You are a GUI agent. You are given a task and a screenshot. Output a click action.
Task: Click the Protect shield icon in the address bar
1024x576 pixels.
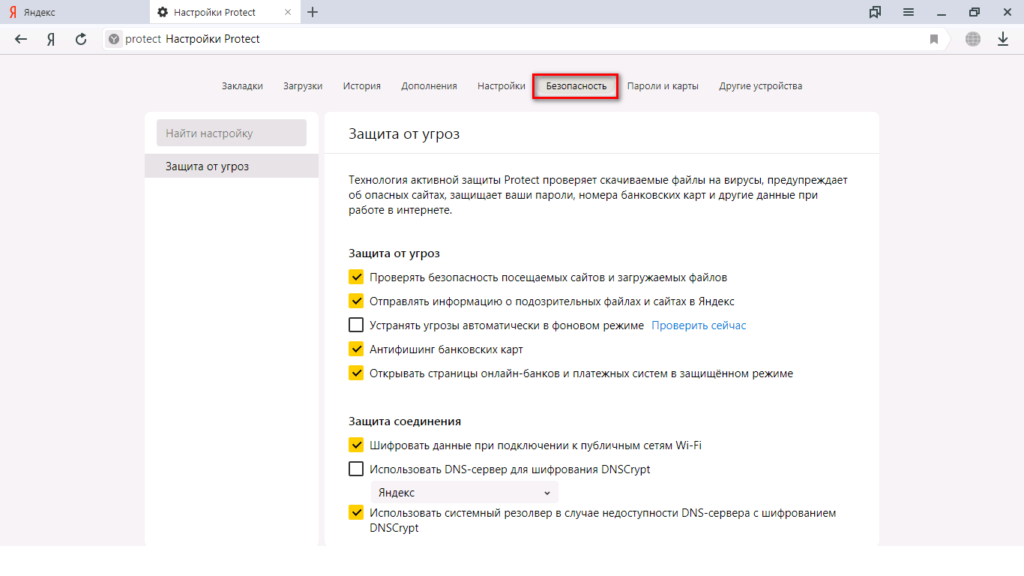[x=114, y=39]
